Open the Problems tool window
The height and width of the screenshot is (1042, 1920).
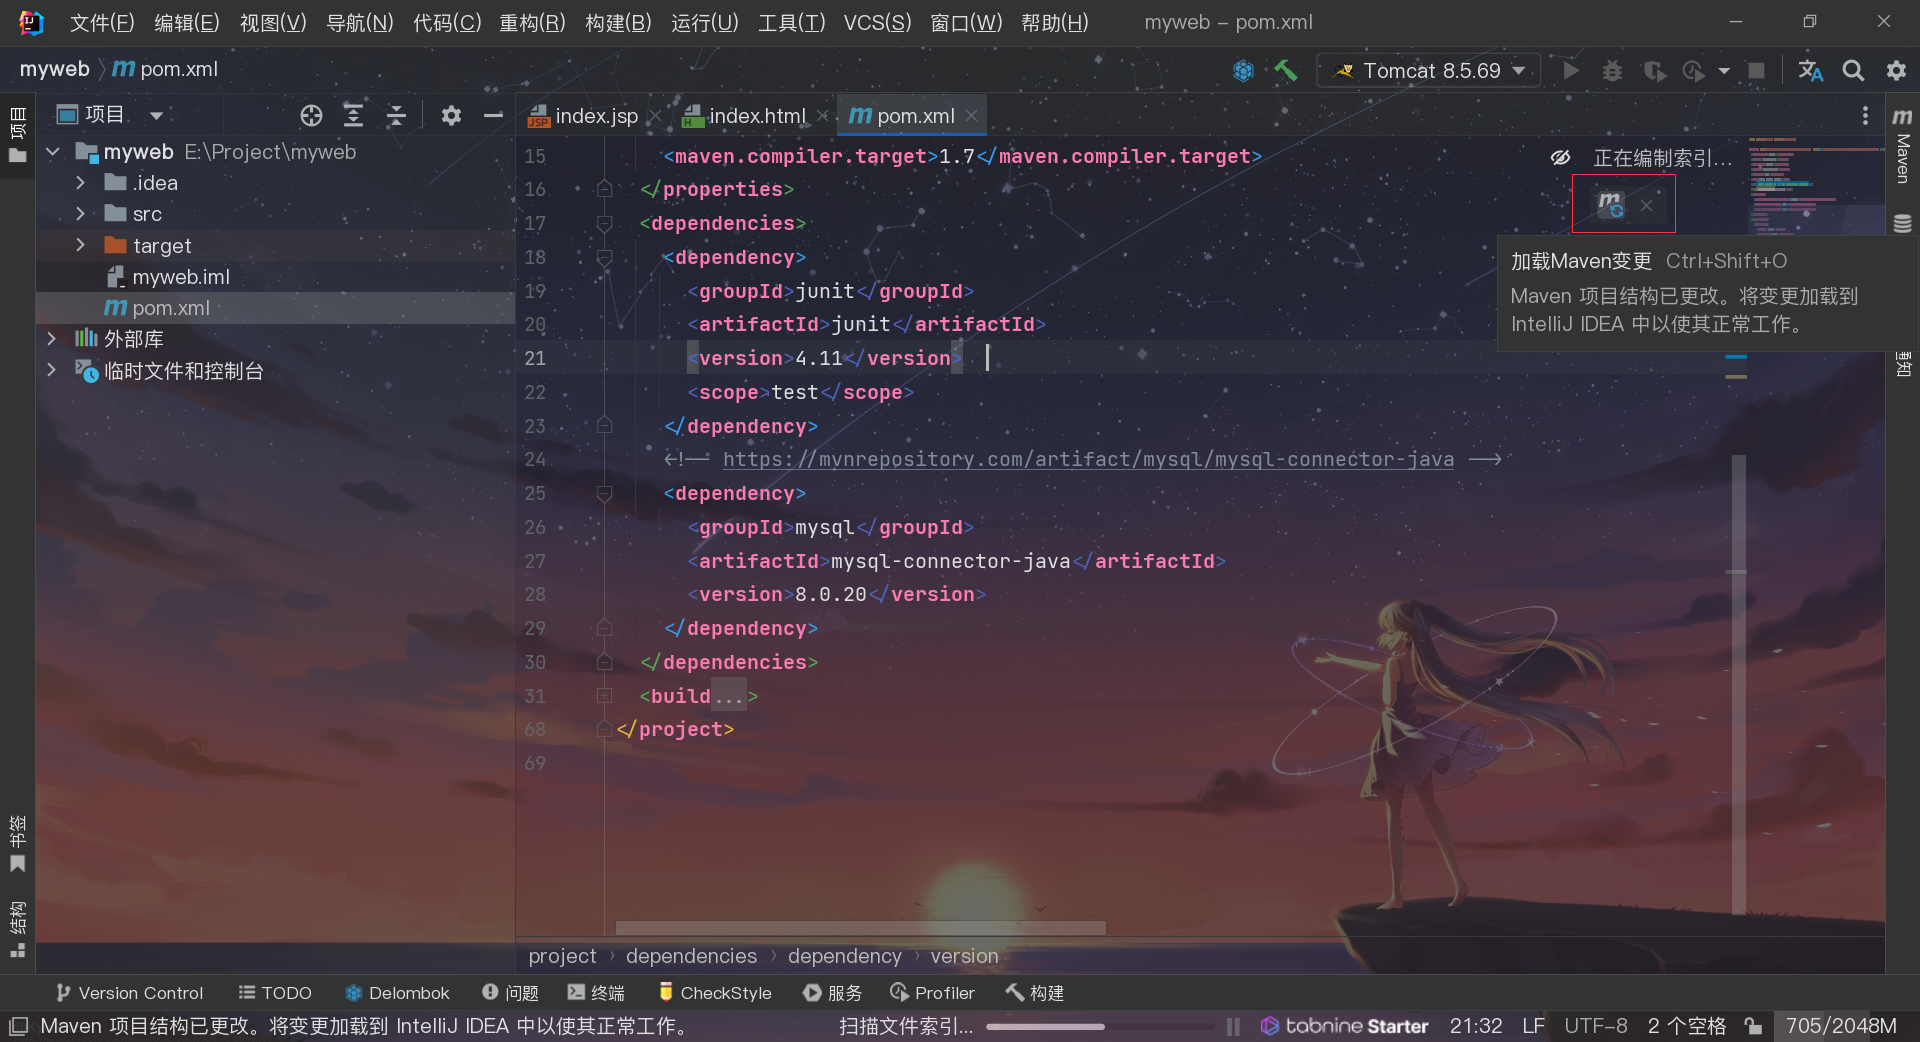point(510,993)
